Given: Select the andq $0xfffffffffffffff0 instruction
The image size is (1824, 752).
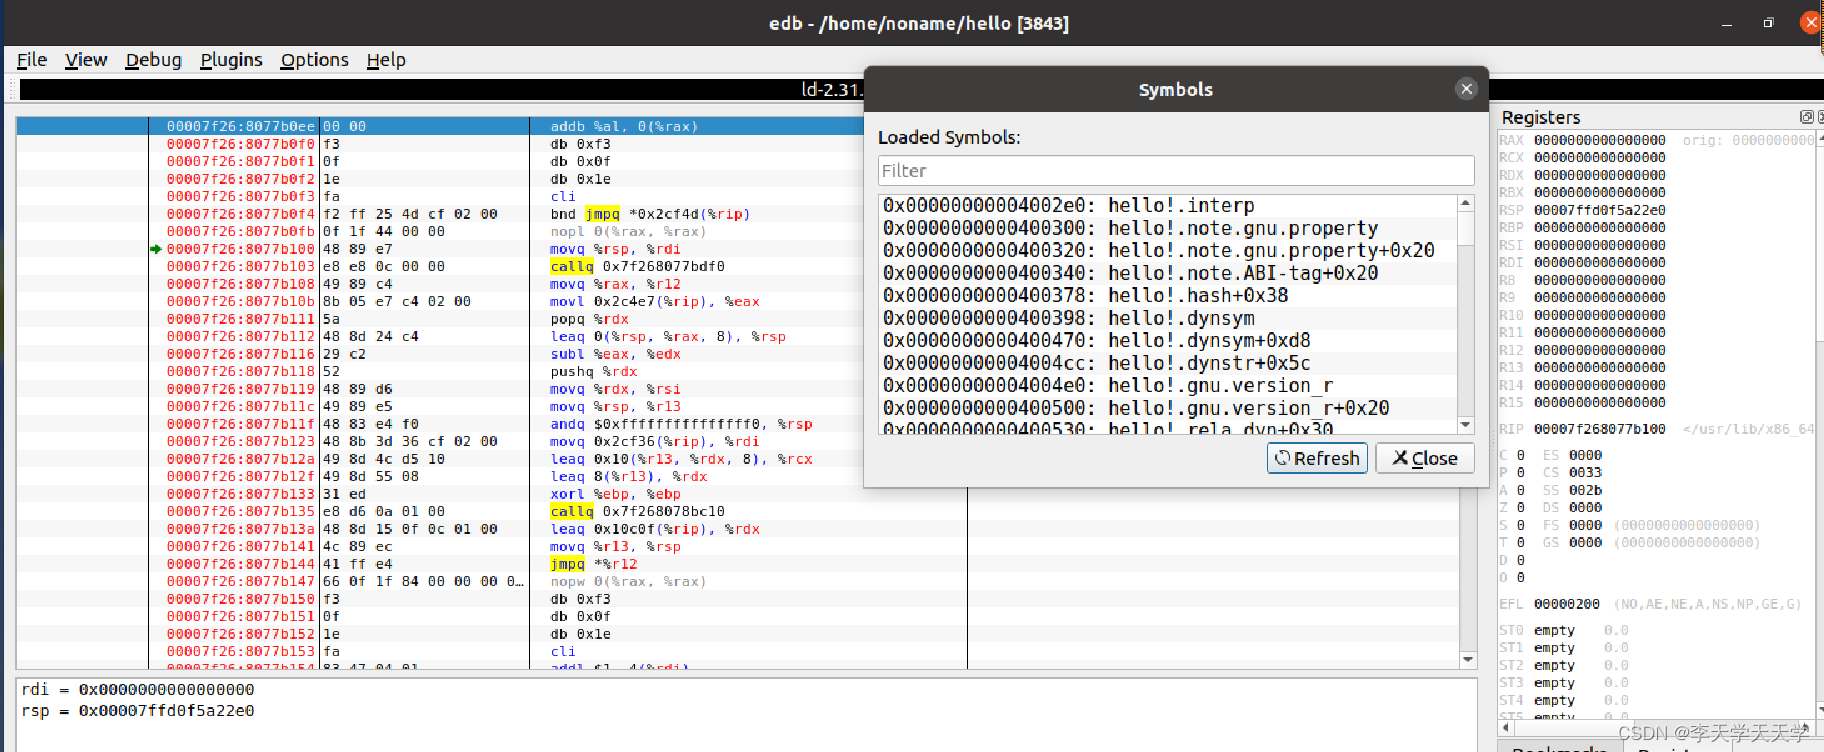Looking at the screenshot, I should coord(681,424).
